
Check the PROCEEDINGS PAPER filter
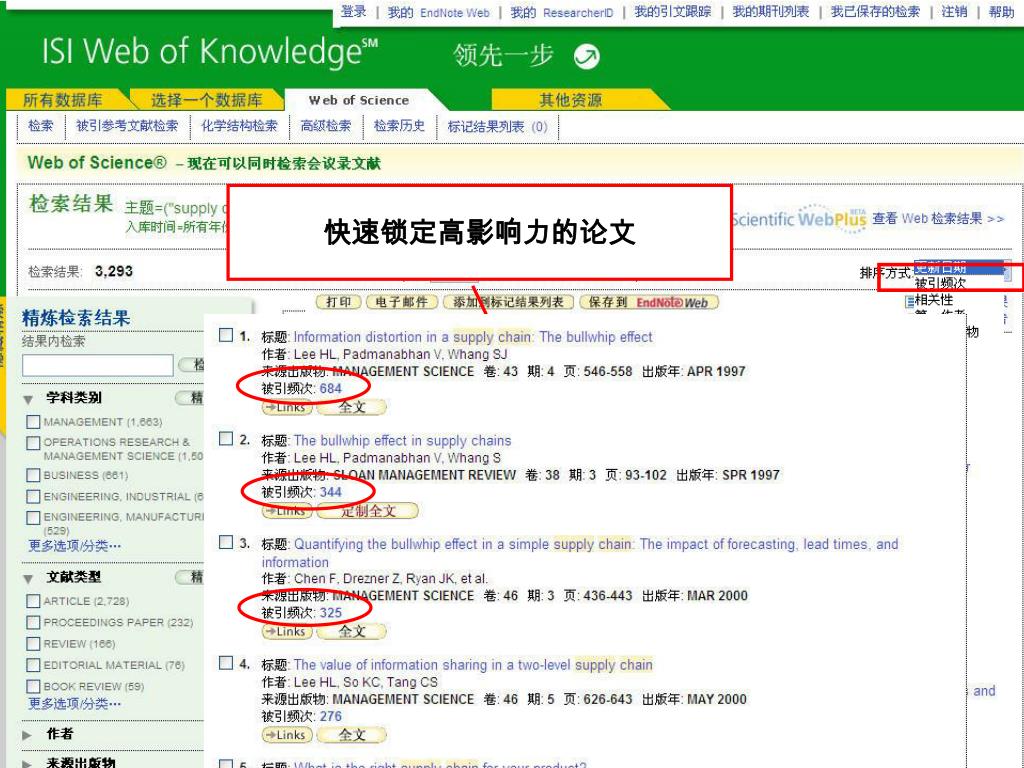33,622
